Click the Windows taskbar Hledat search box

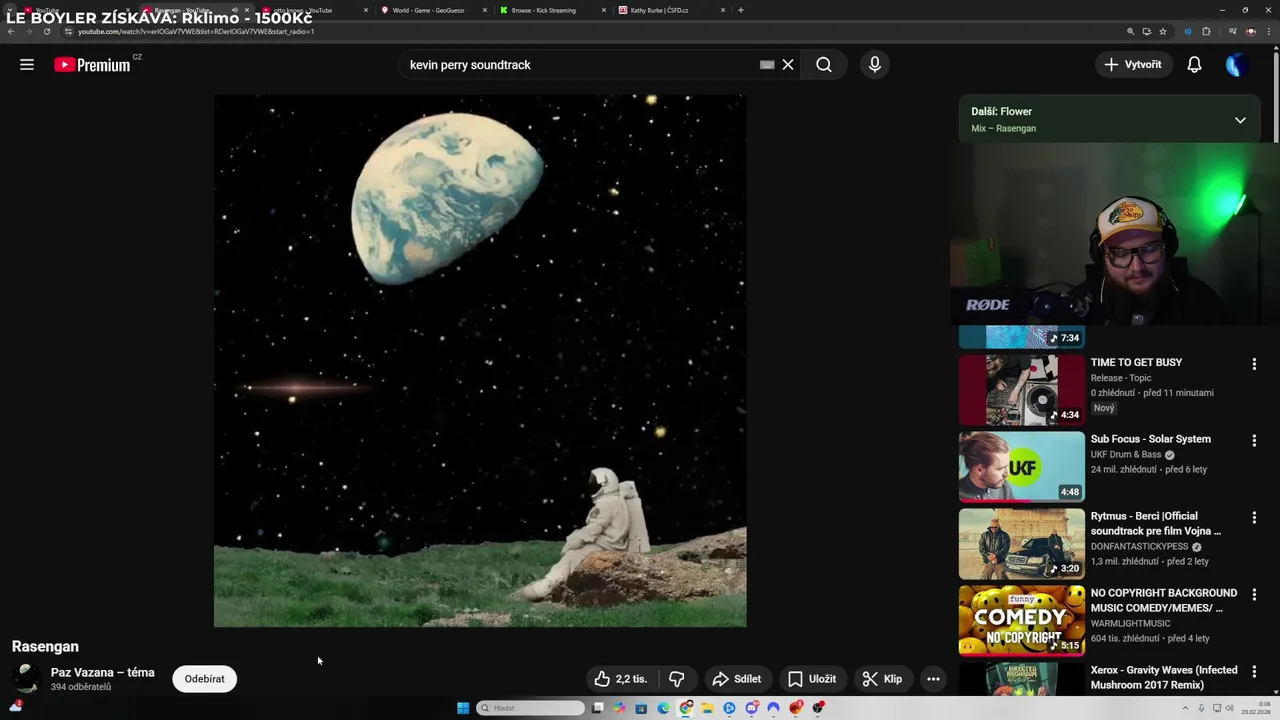coord(530,708)
